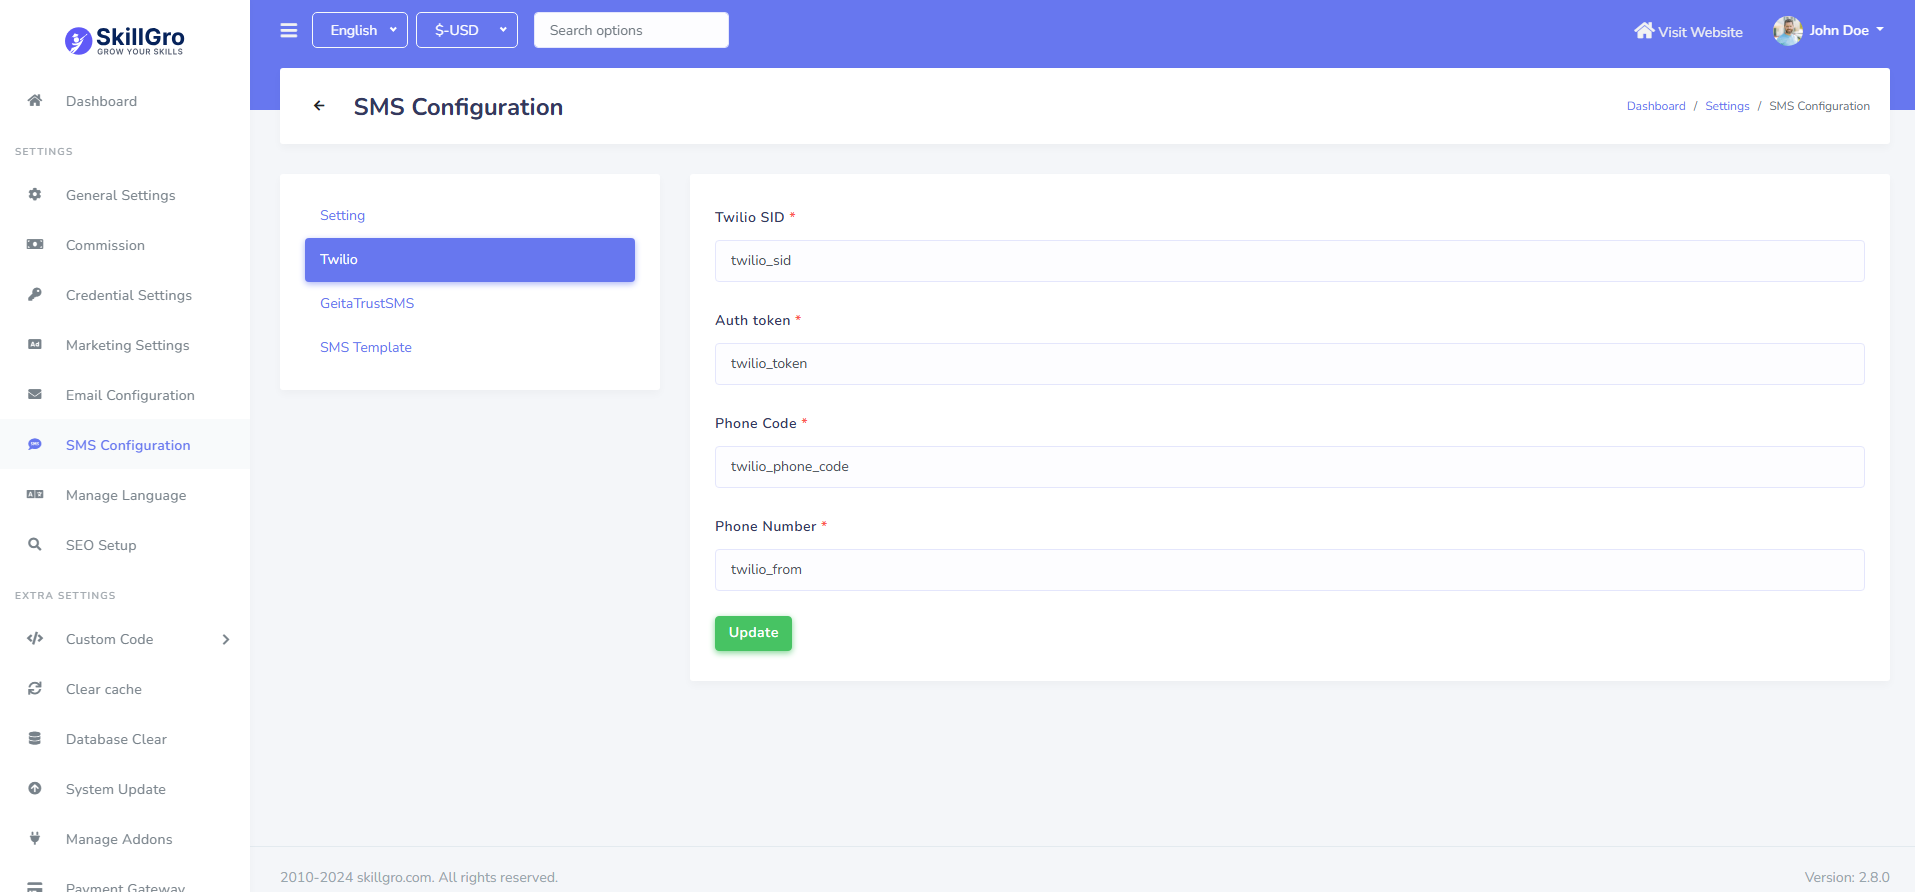Switch to the GeitaTrustSMS tab
Viewport: 1915px width, 892px height.
[367, 303]
